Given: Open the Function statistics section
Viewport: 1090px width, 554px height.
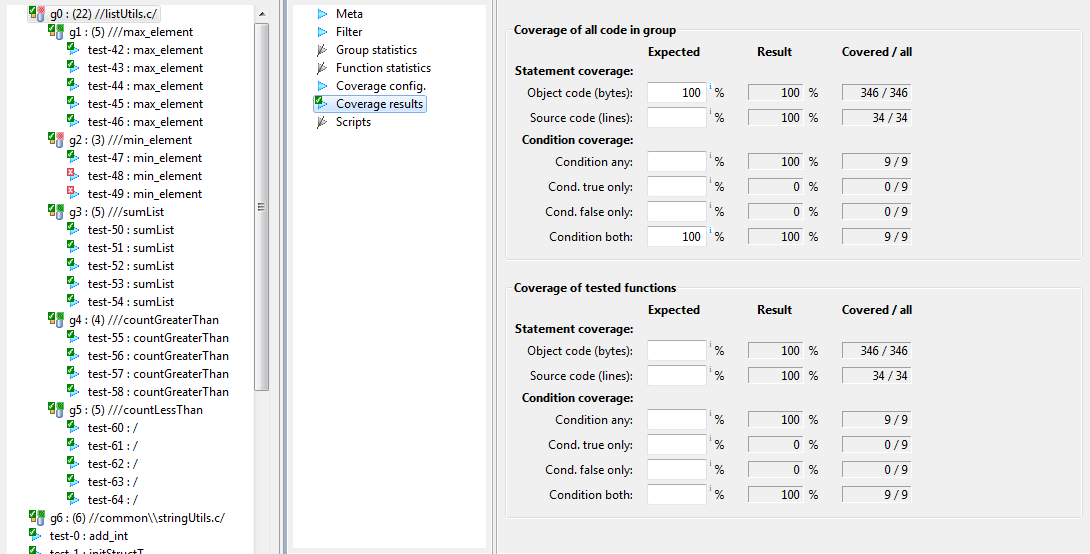Looking at the screenshot, I should (x=383, y=67).
